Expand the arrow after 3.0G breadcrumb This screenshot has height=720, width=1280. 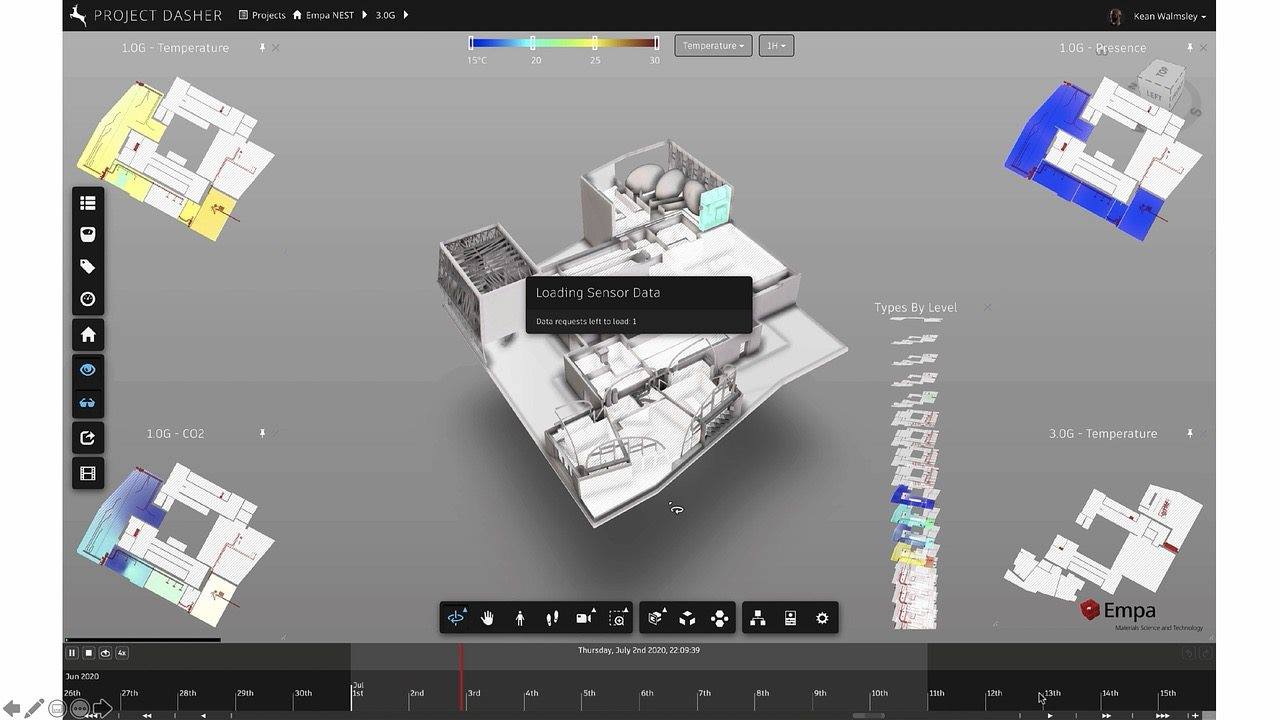[x=406, y=15]
